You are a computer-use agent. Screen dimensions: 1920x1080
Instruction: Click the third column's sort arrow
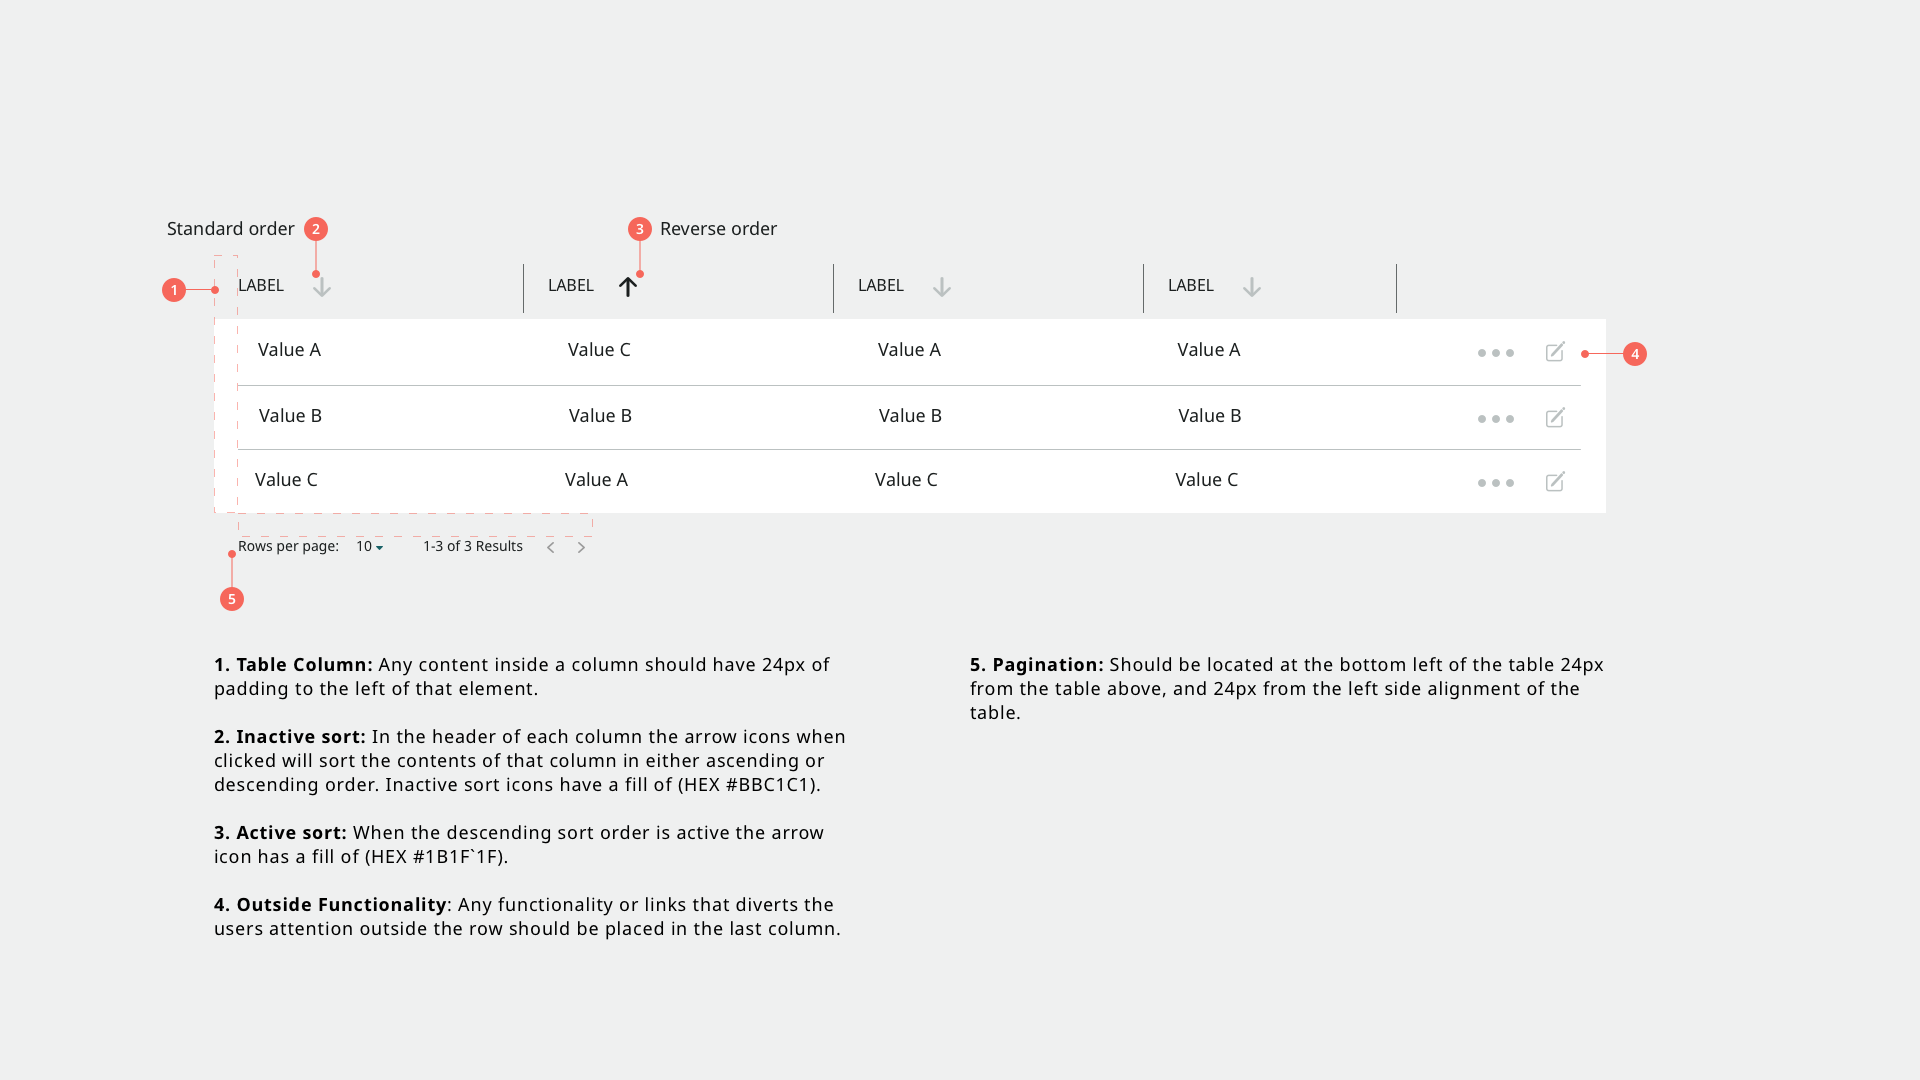click(x=941, y=287)
